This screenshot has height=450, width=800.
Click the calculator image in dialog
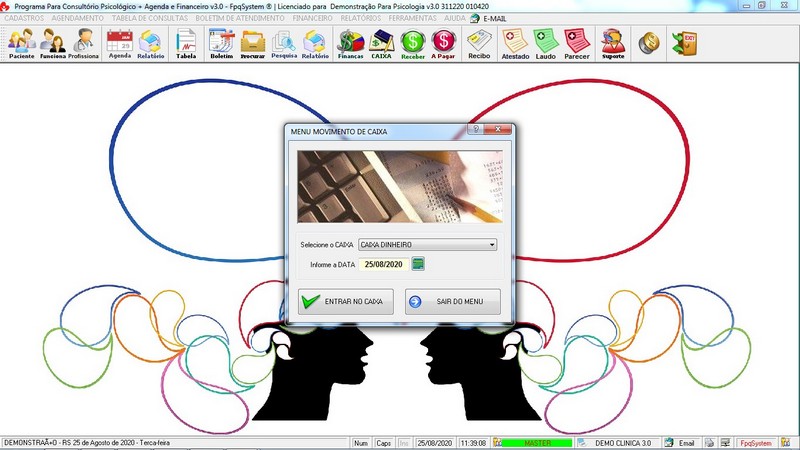click(x=400, y=187)
